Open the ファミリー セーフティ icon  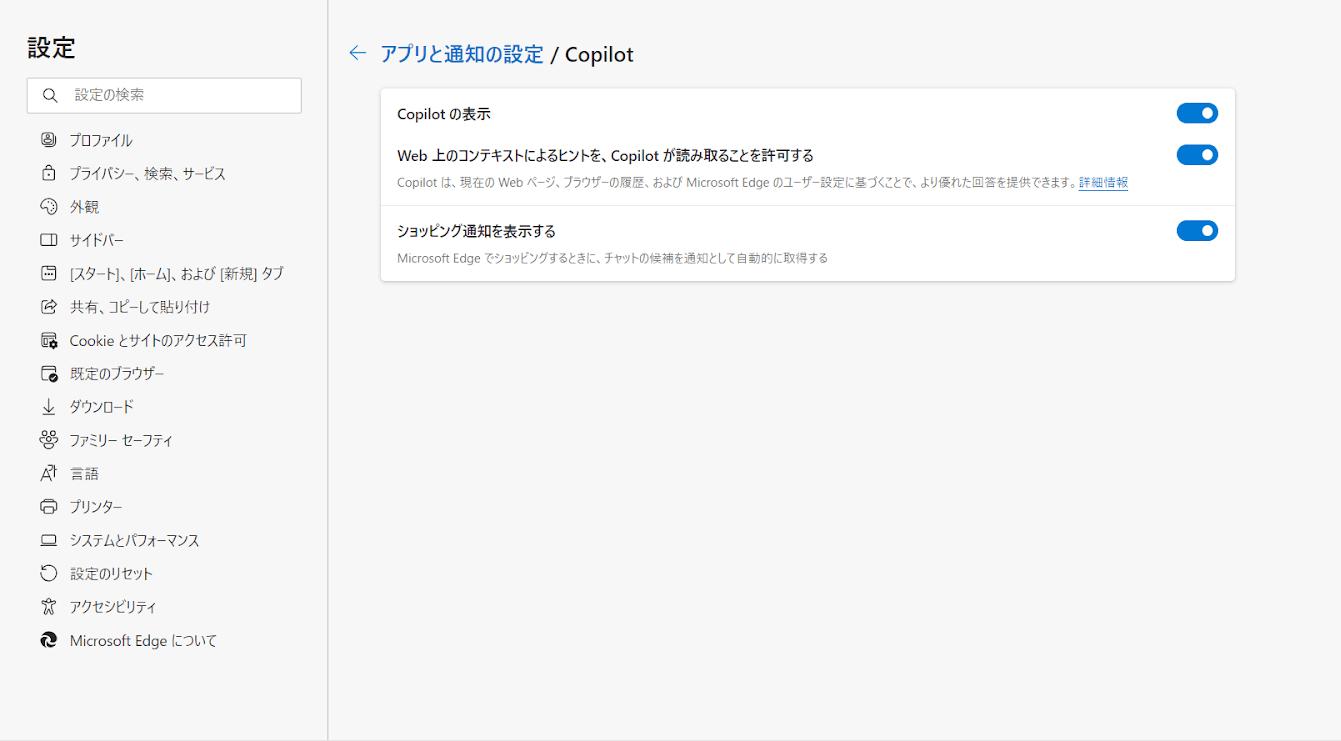tap(49, 439)
